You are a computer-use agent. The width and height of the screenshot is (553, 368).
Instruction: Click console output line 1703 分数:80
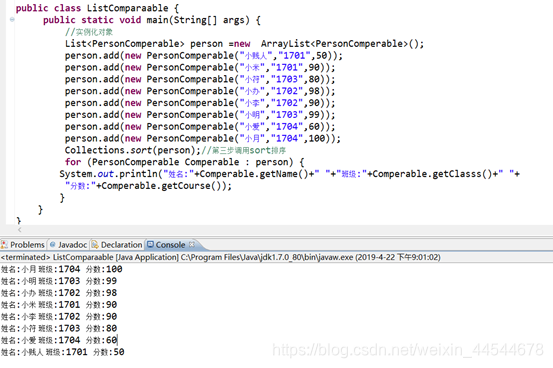click(x=59, y=328)
